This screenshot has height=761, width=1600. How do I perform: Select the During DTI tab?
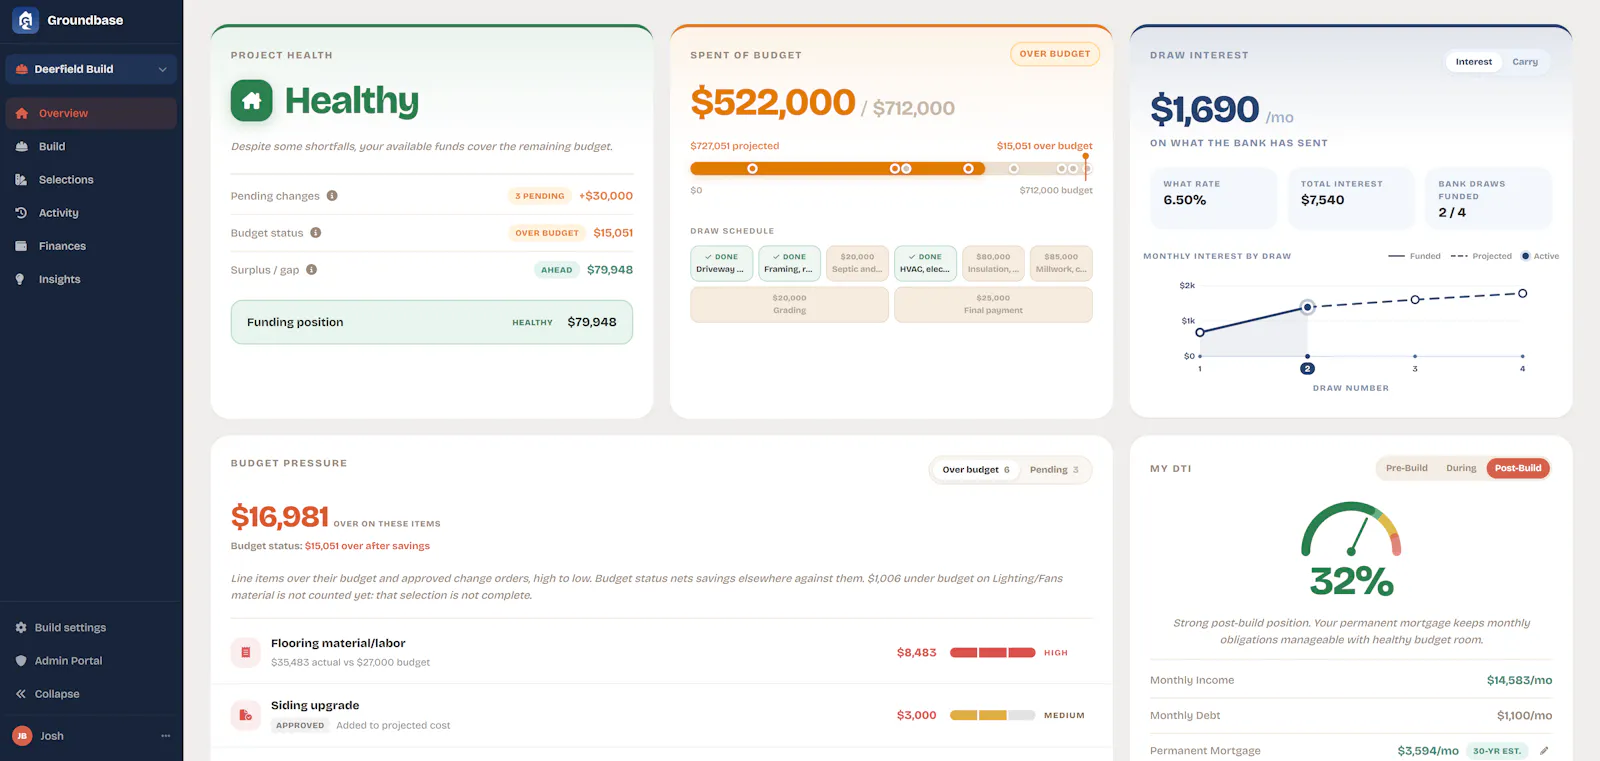point(1461,468)
